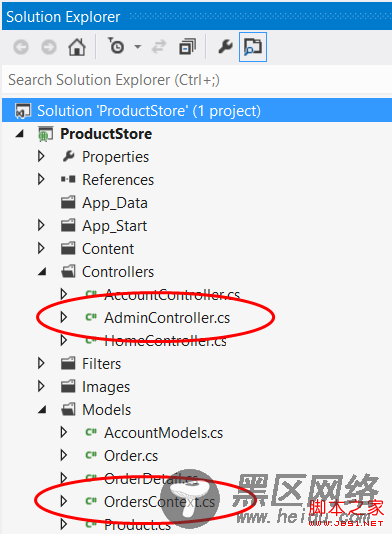Image resolution: width=392 pixels, height=534 pixels.
Task: Focus the Search Solution Explorer field
Action: (197, 80)
